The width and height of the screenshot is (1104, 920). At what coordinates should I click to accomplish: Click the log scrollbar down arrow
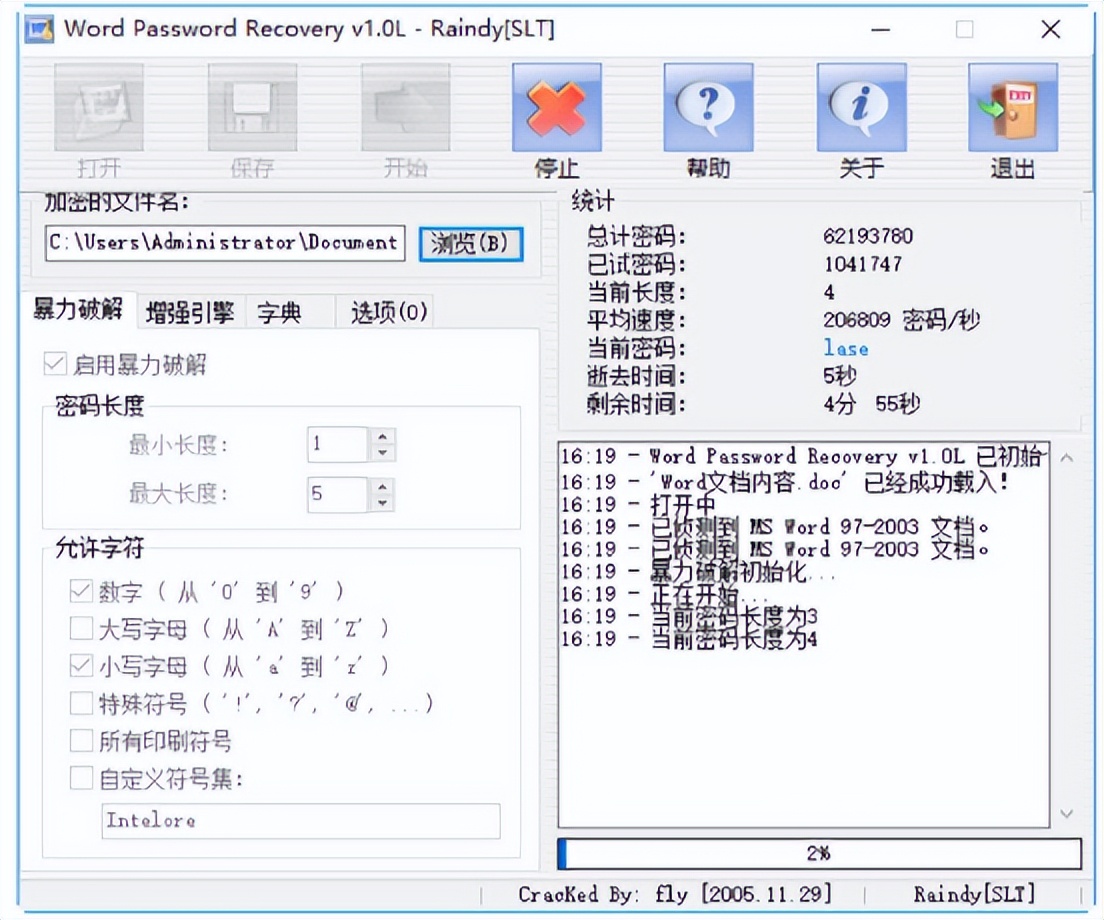pos(1067,814)
